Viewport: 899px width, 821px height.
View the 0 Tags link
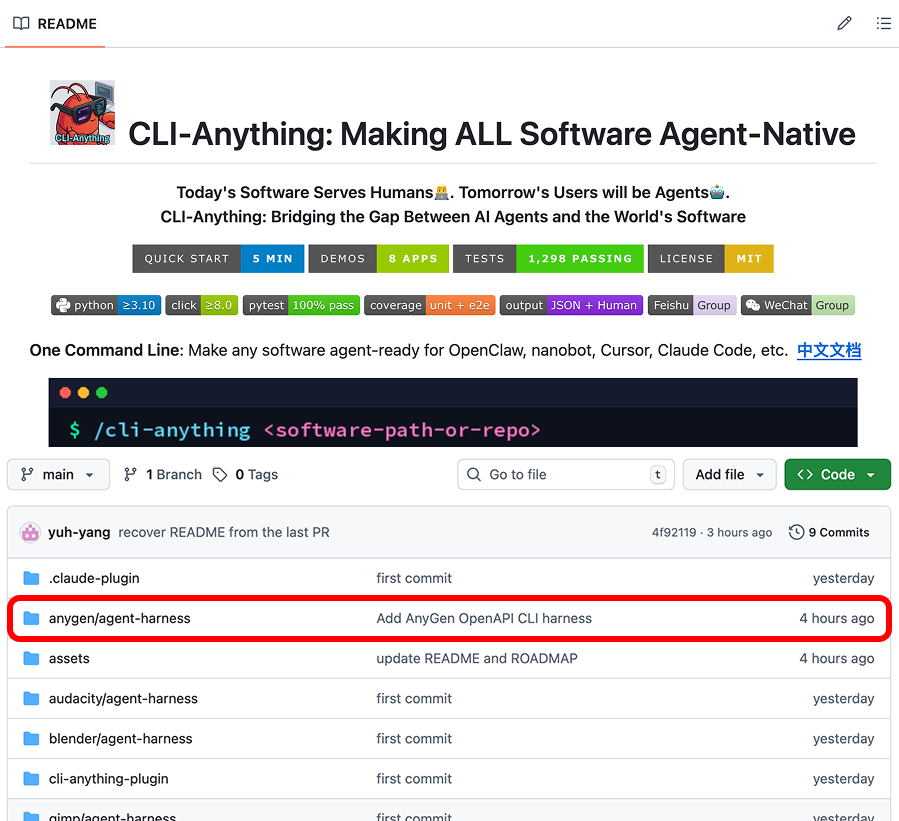pyautogui.click(x=245, y=475)
